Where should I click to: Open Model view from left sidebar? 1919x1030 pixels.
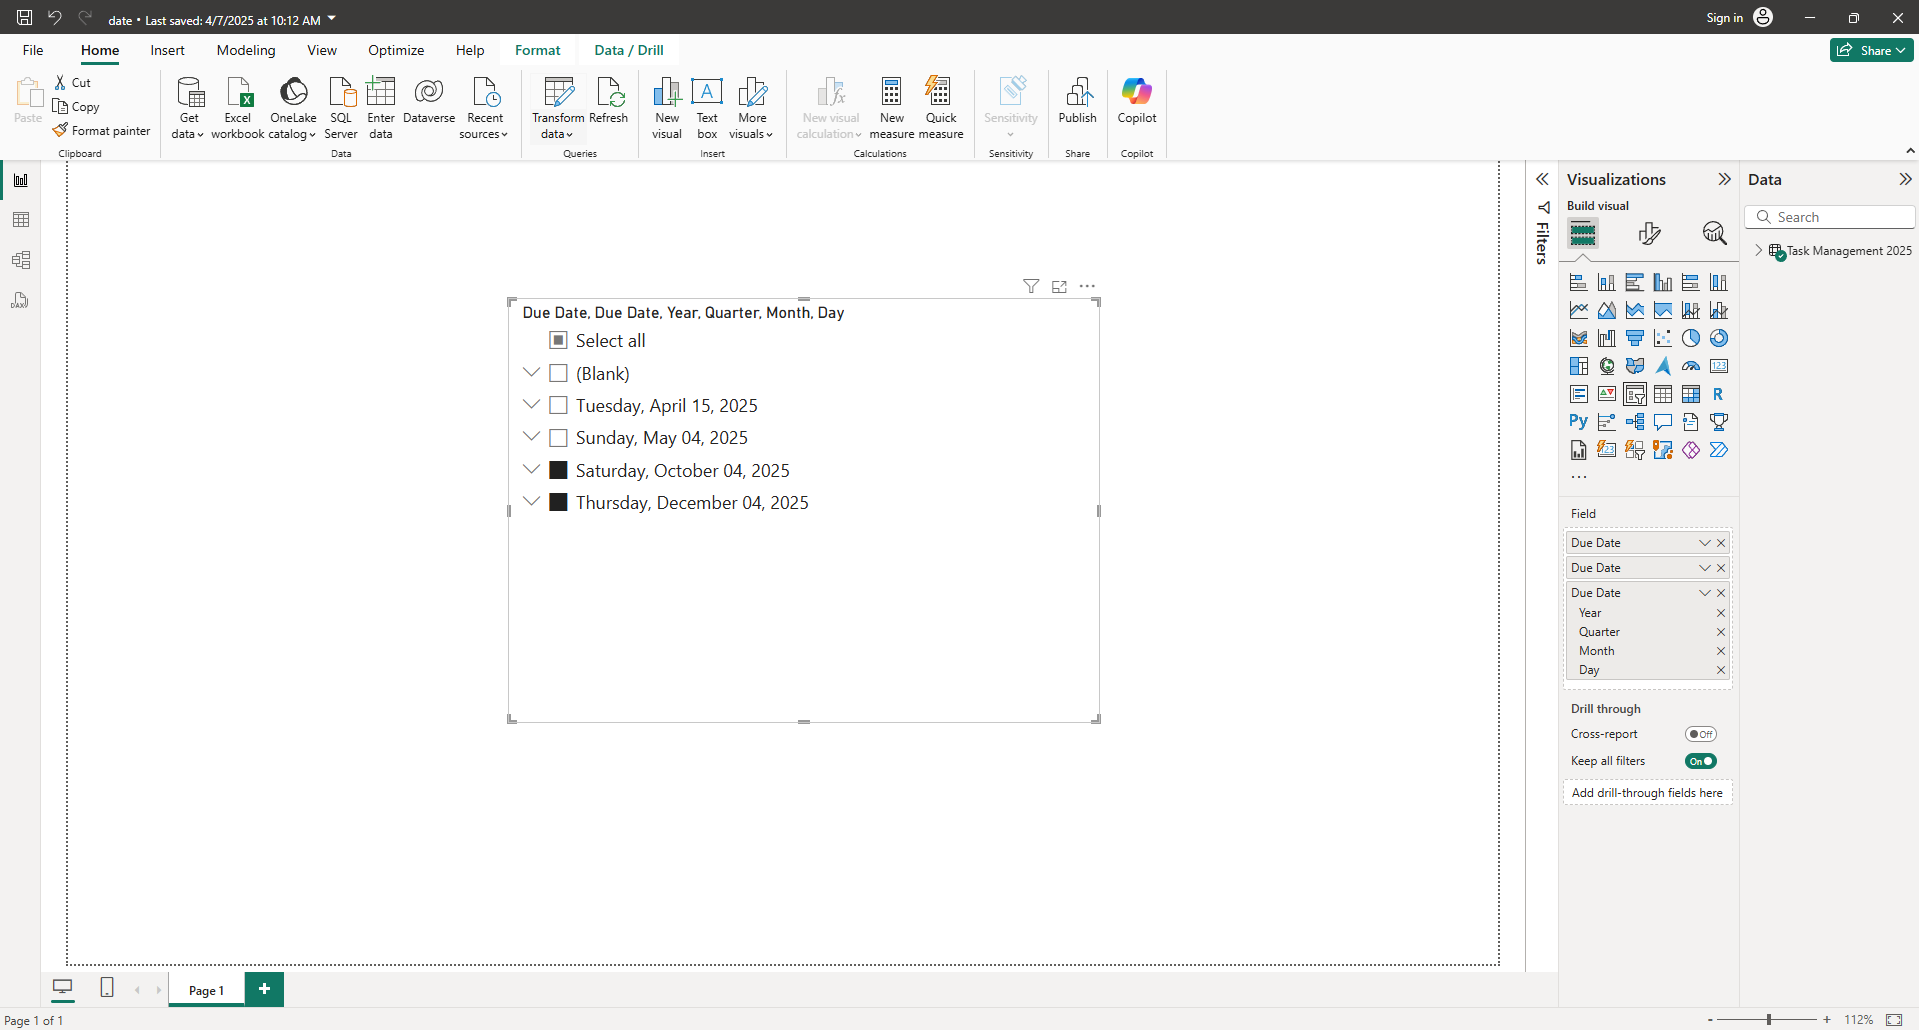pyautogui.click(x=21, y=260)
